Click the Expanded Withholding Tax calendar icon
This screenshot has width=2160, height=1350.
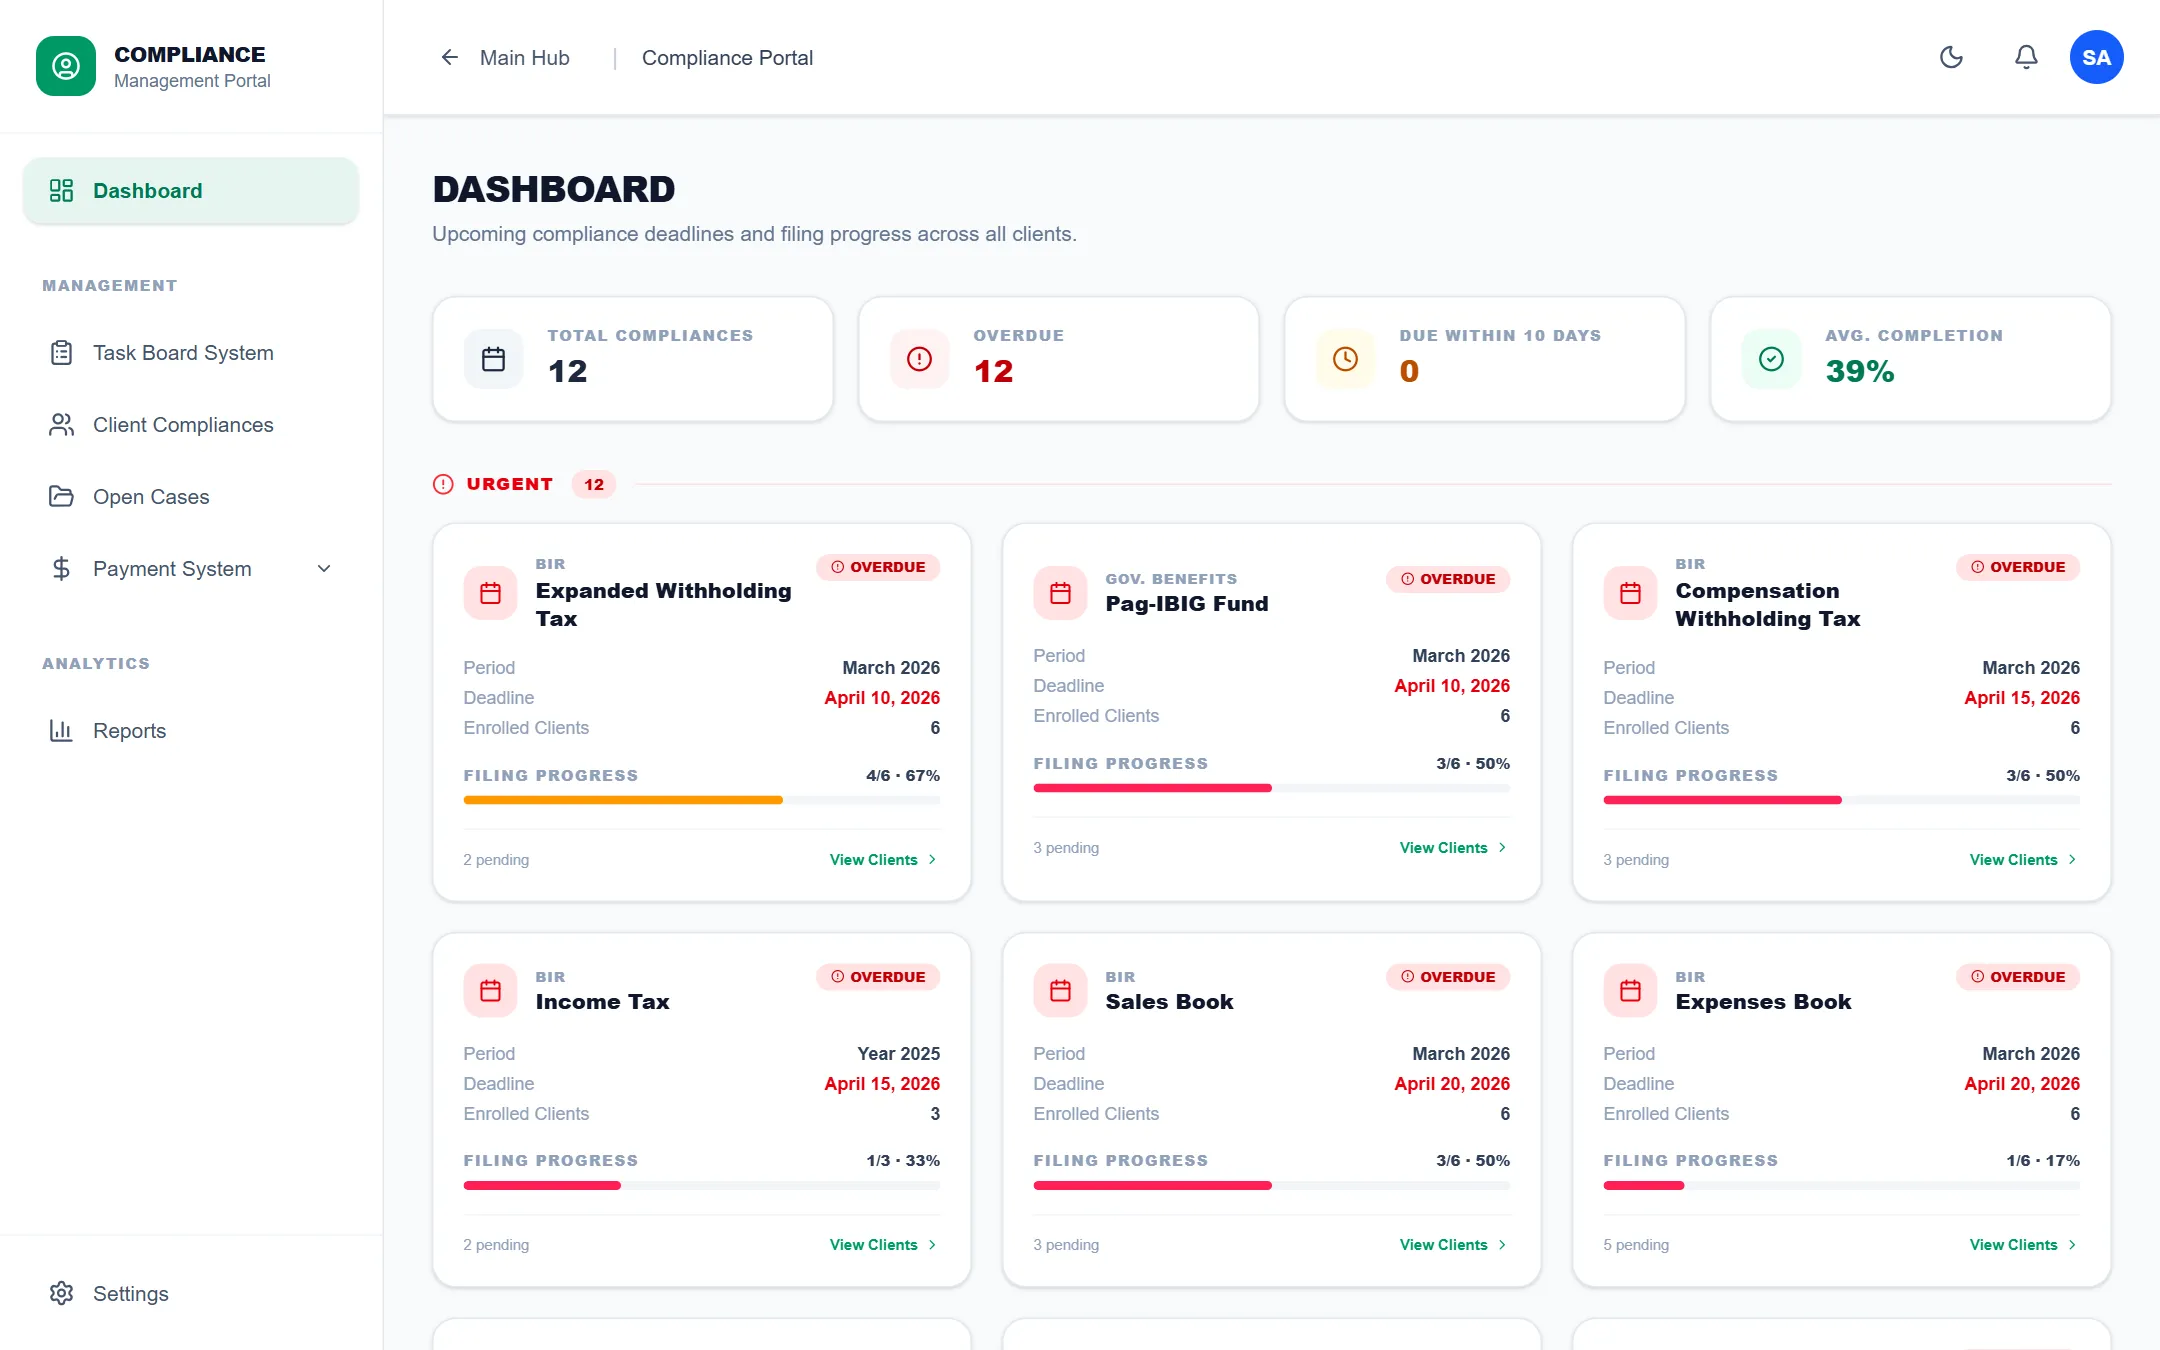pos(490,593)
